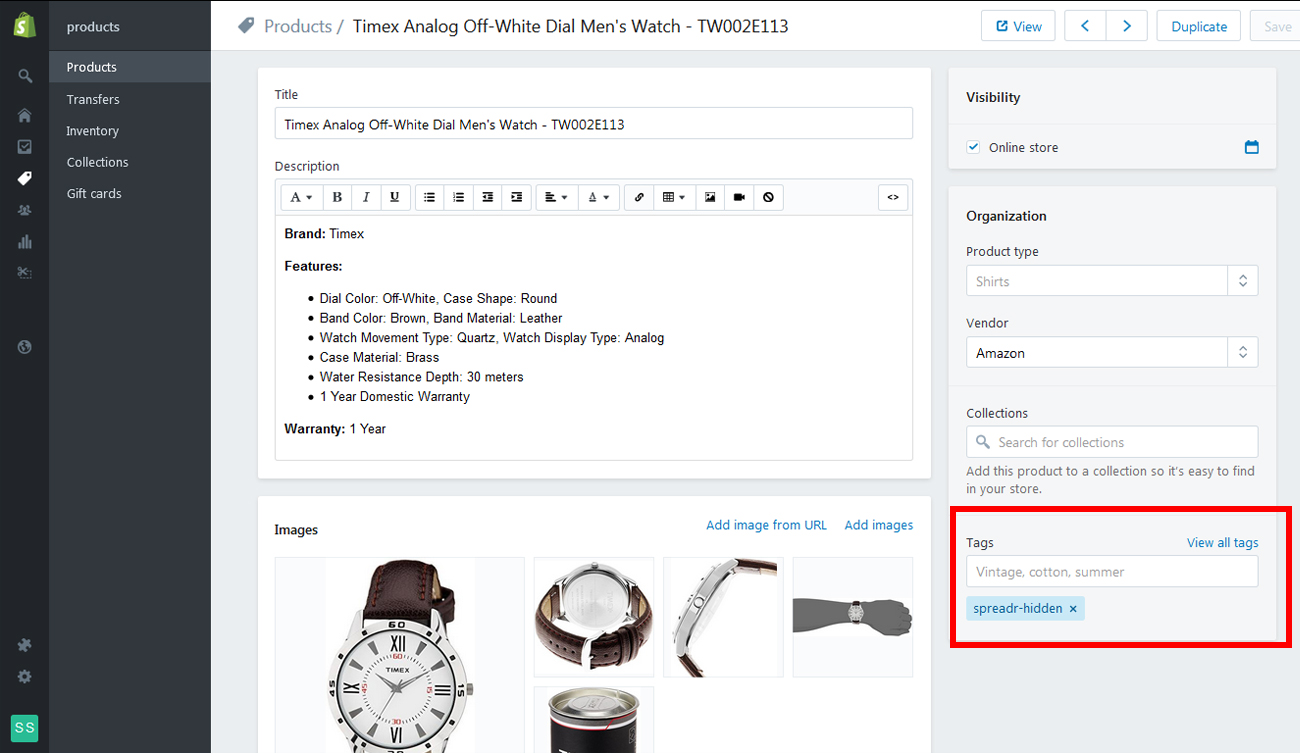Open Customers via people icon
This screenshot has height=753, width=1300.
pos(25,210)
